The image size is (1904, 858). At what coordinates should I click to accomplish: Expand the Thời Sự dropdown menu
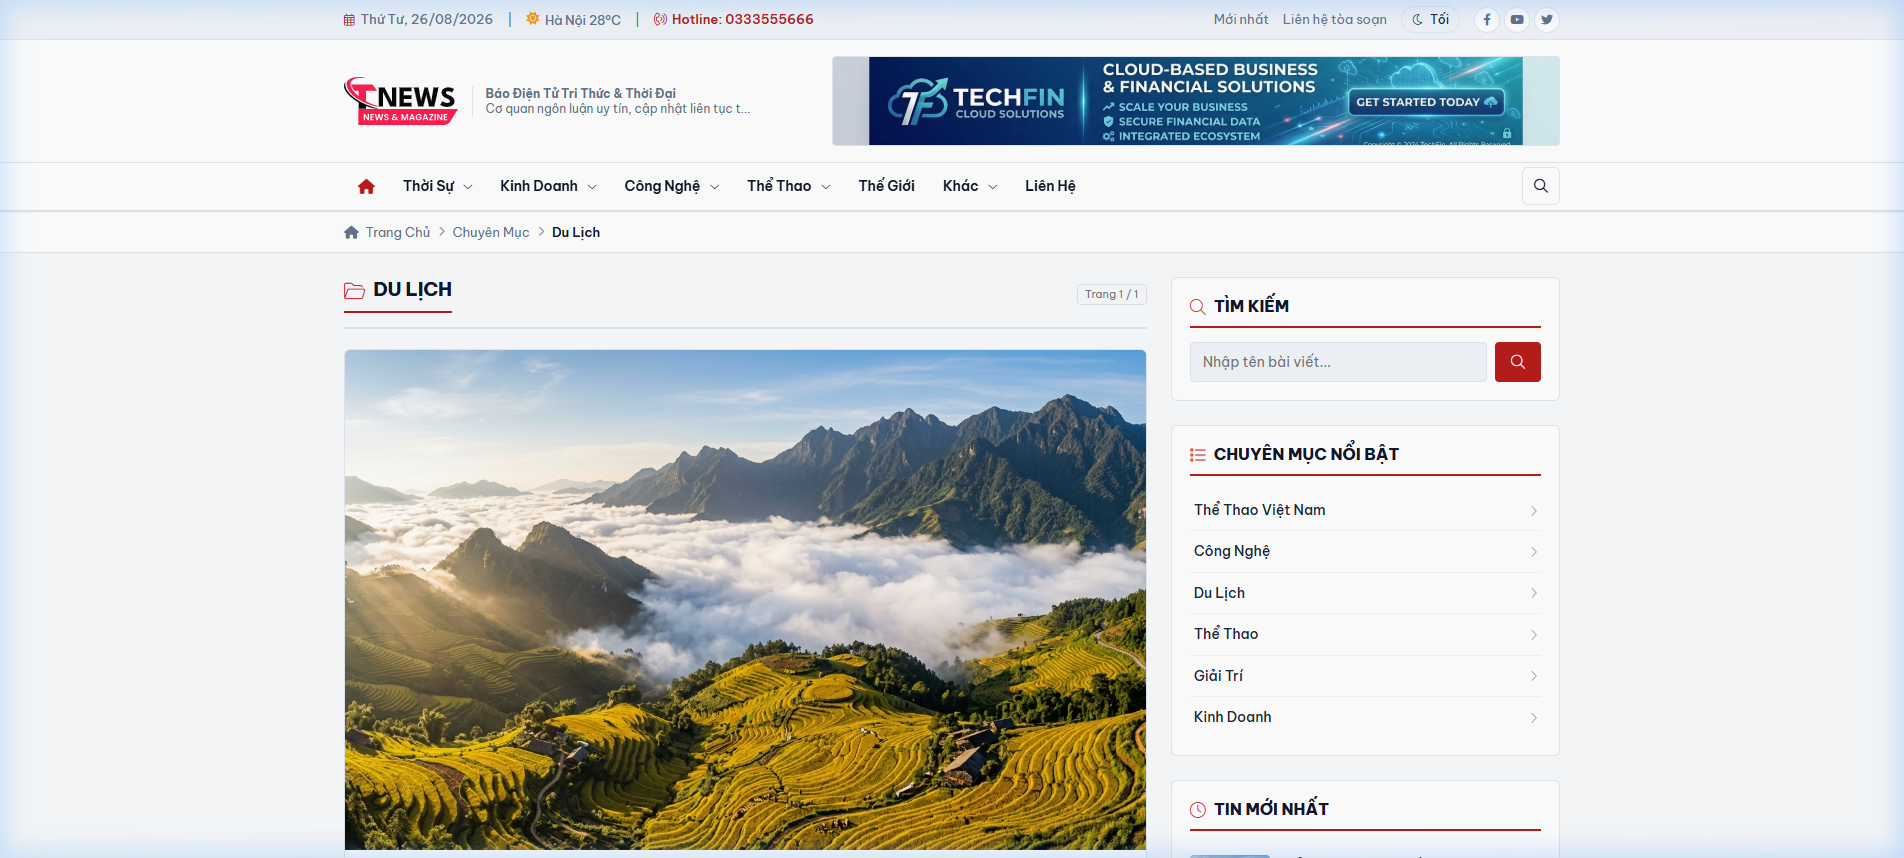[437, 186]
